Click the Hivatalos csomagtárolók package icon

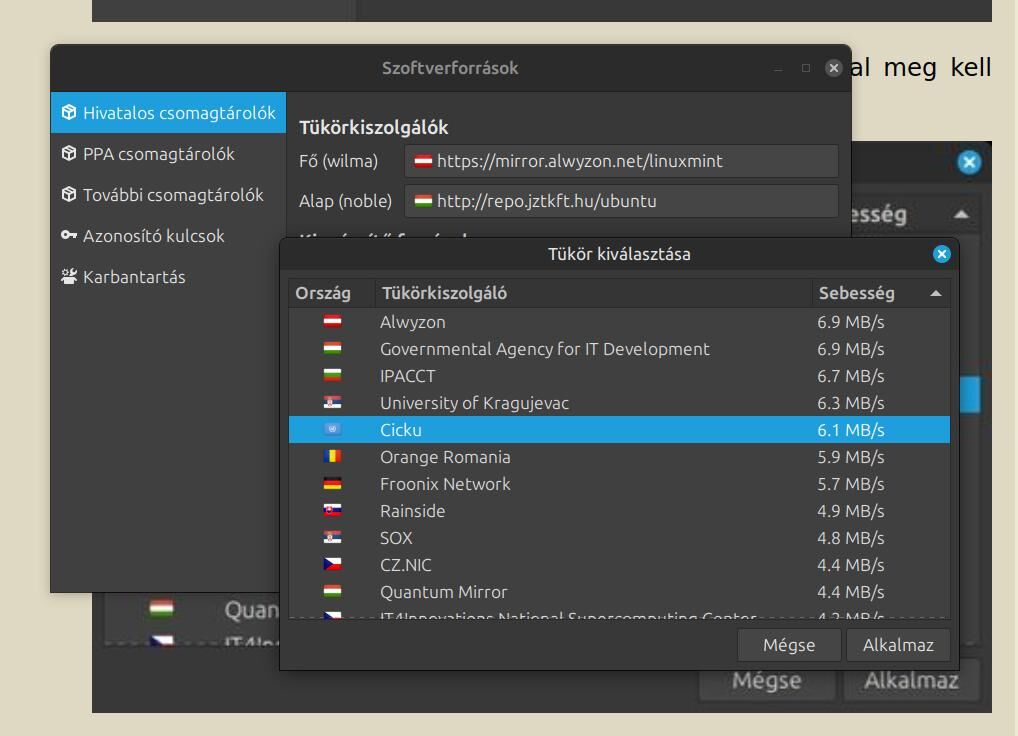(x=69, y=112)
